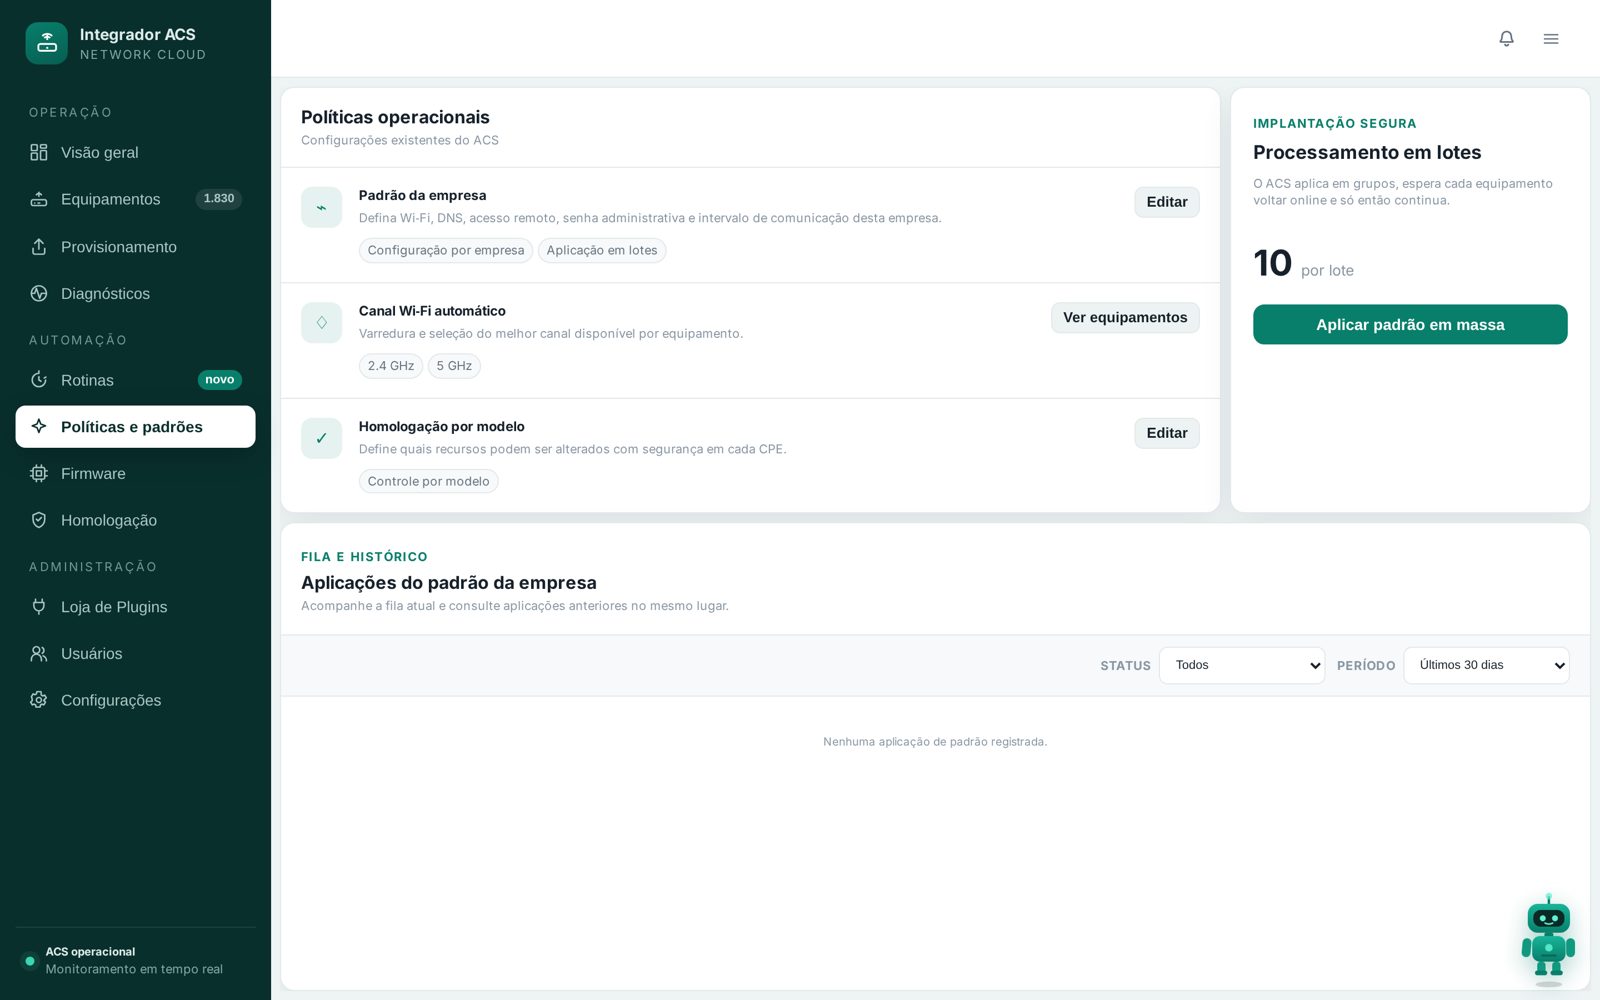Open Firmware section

[x=135, y=473]
